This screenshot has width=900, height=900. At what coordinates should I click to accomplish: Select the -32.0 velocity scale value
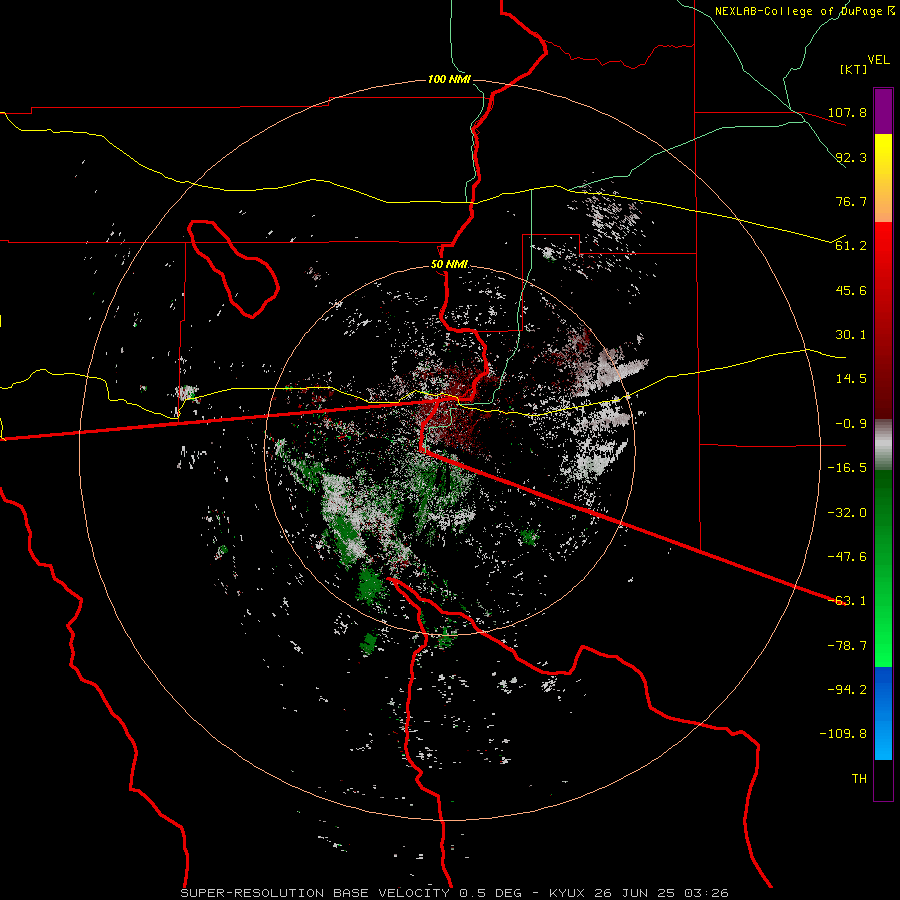coord(848,513)
